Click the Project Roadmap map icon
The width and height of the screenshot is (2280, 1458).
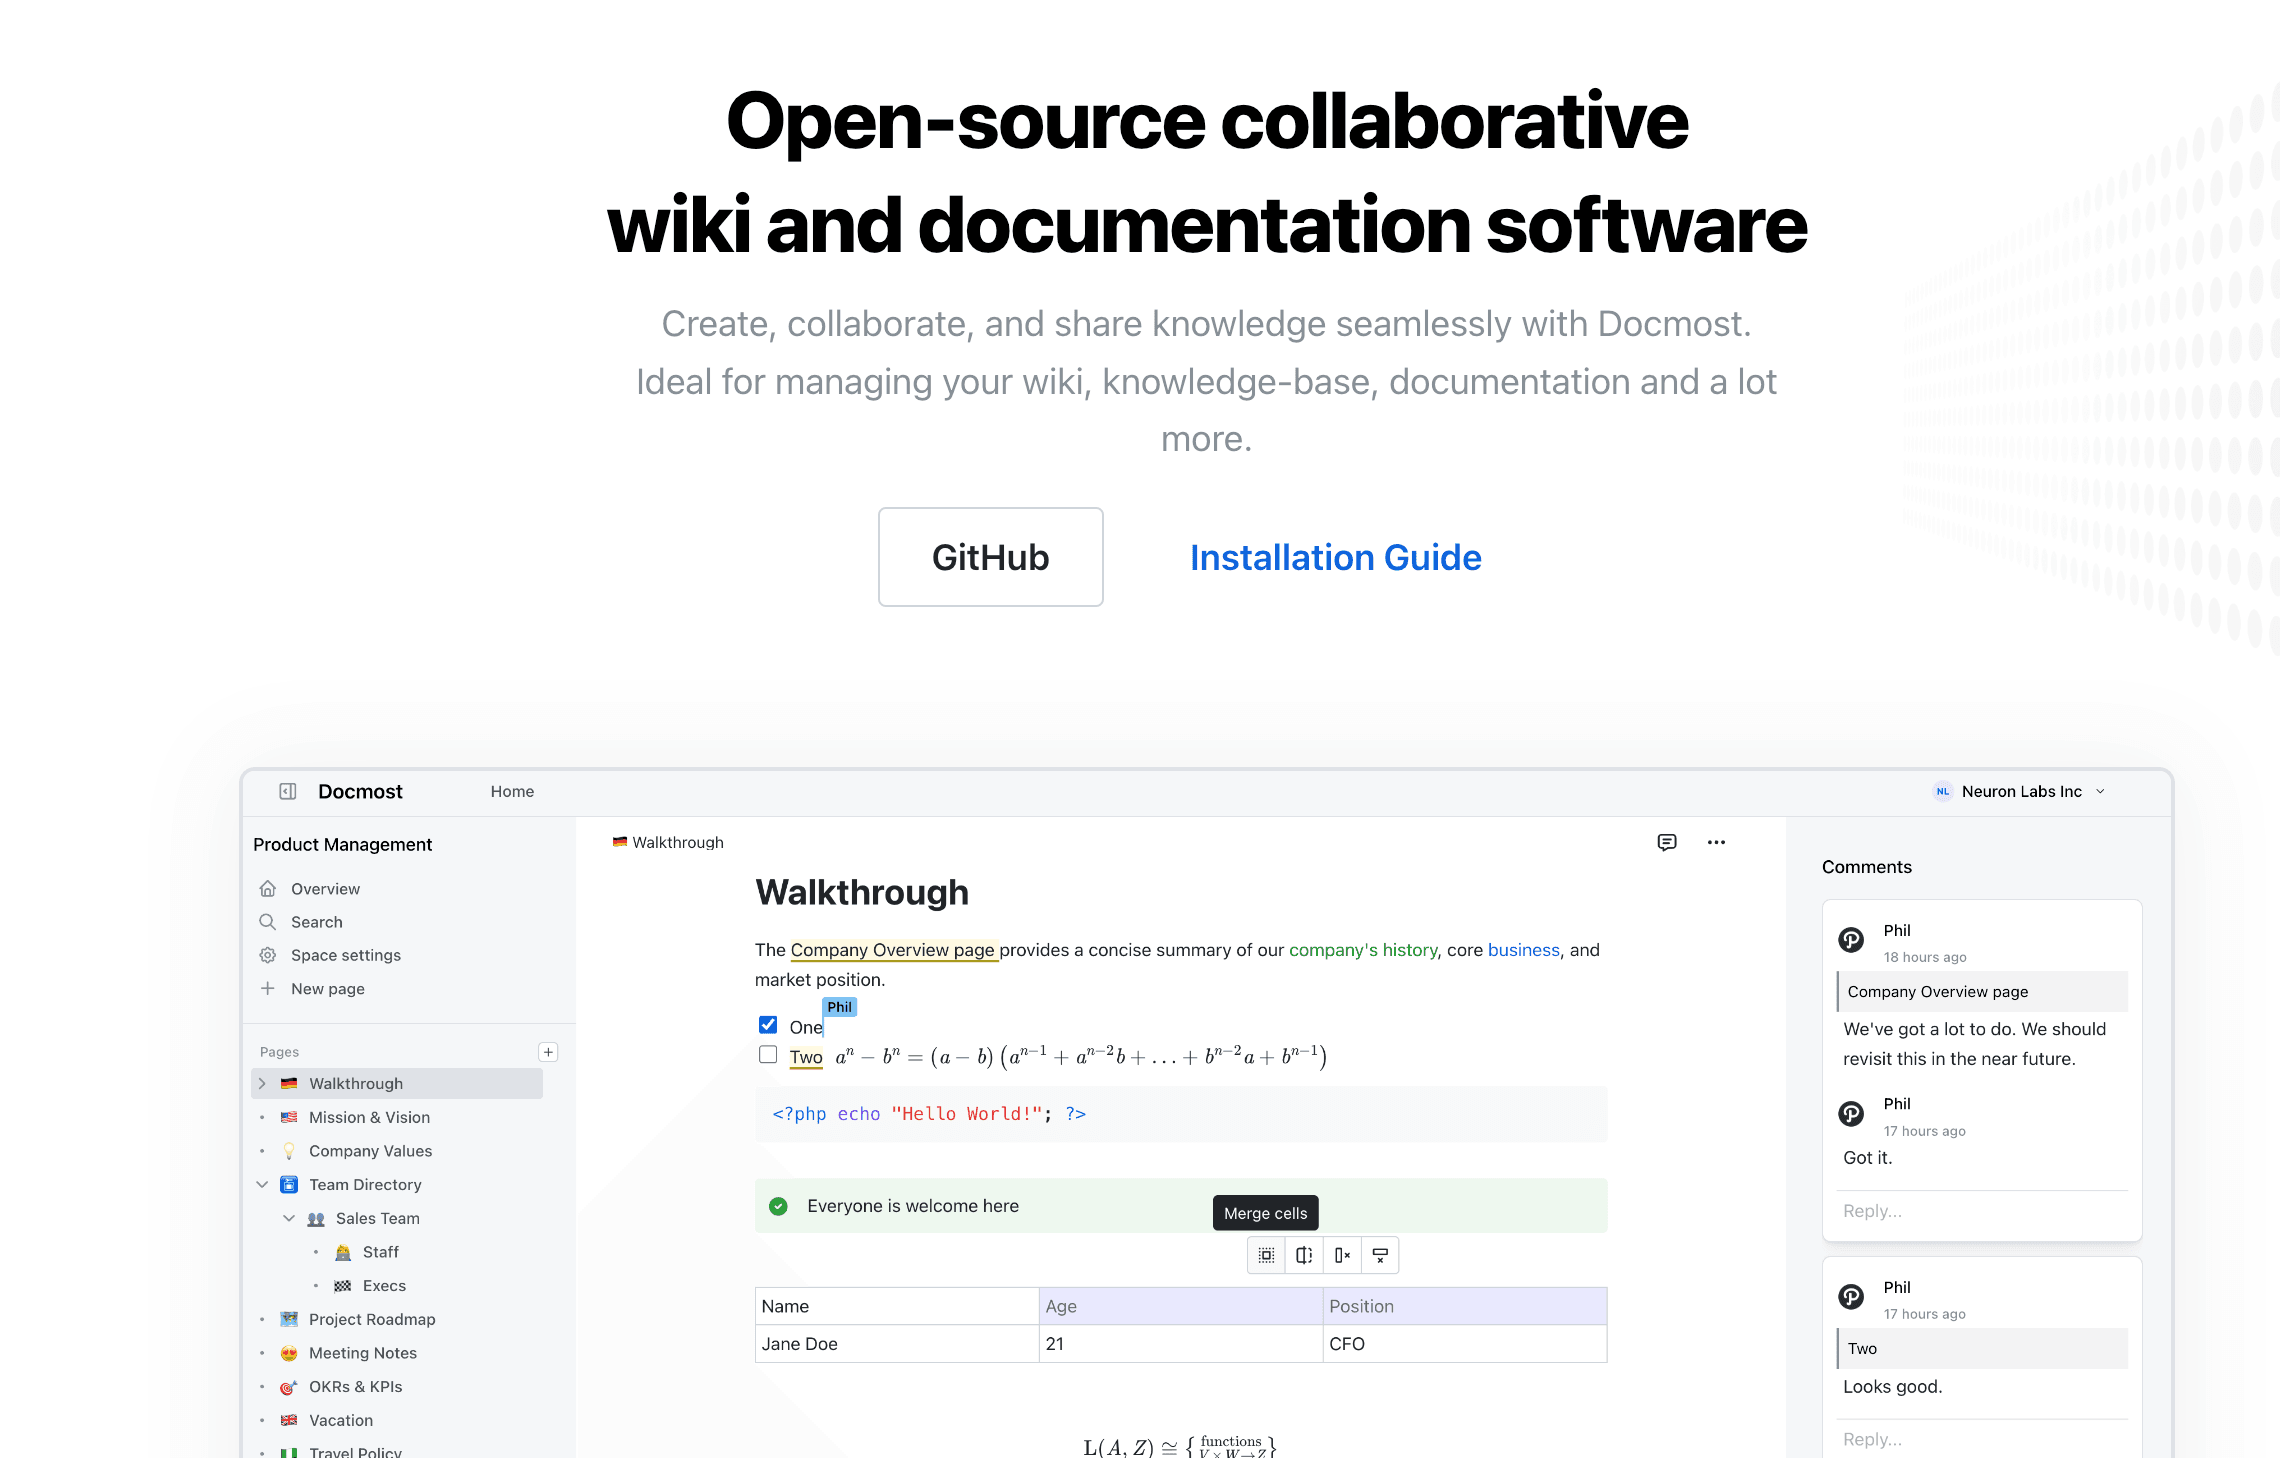289,1319
